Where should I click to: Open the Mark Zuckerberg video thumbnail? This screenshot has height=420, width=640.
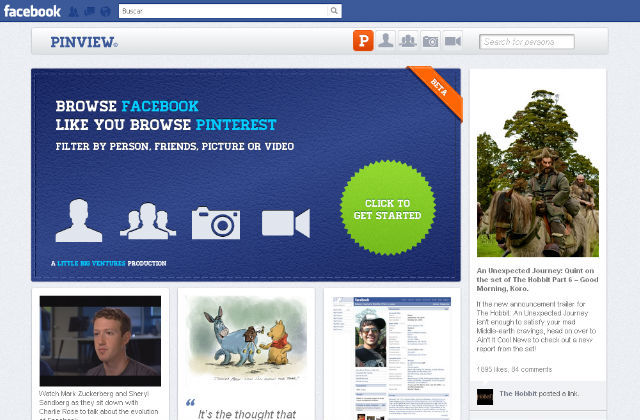pos(100,341)
